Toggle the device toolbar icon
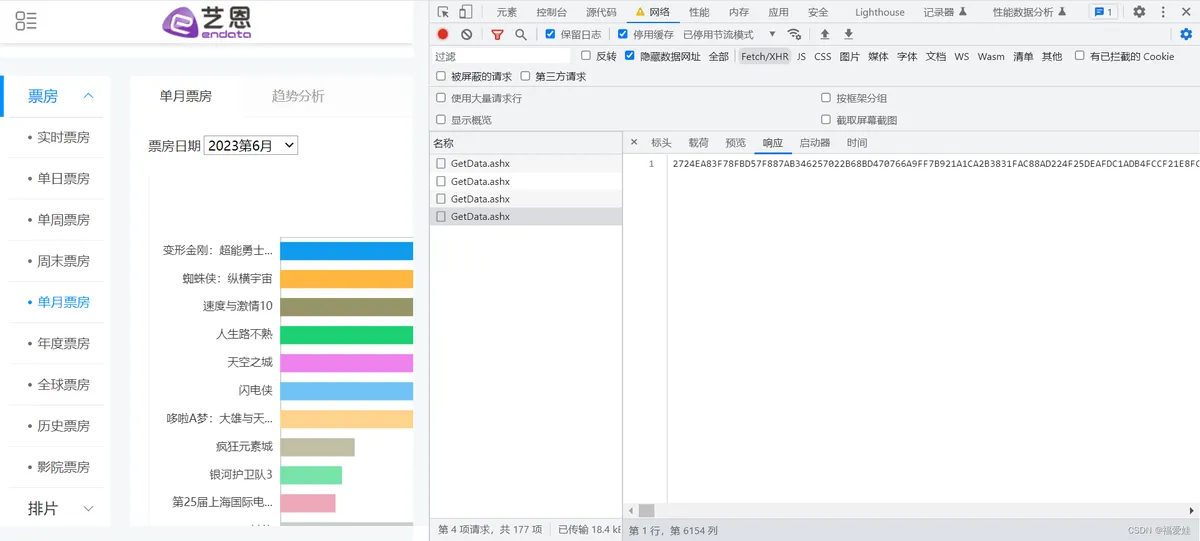The height and width of the screenshot is (541, 1200). pyautogui.click(x=466, y=12)
